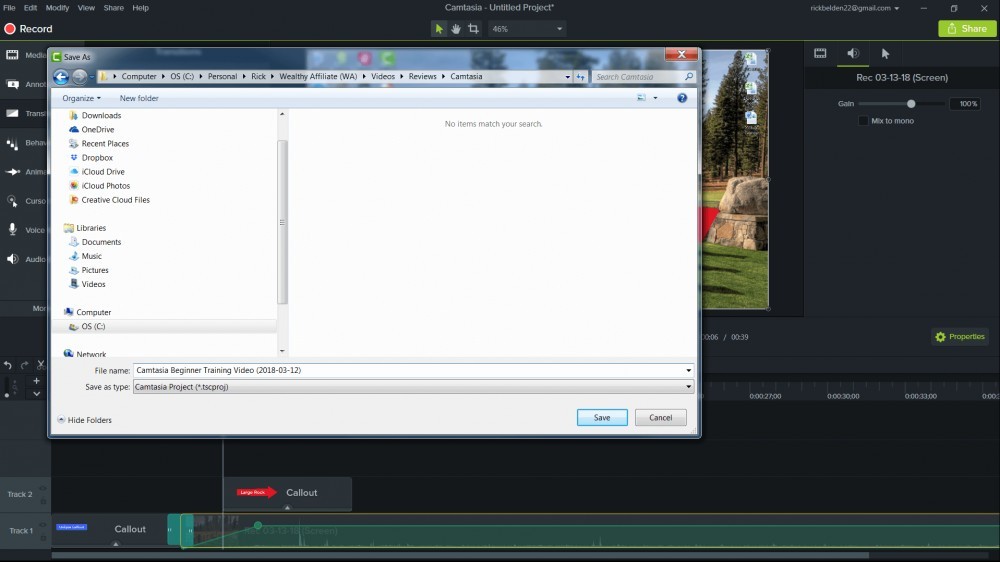Click the Forward arrow in Save As dialog
The image size is (1000, 562).
click(79, 77)
